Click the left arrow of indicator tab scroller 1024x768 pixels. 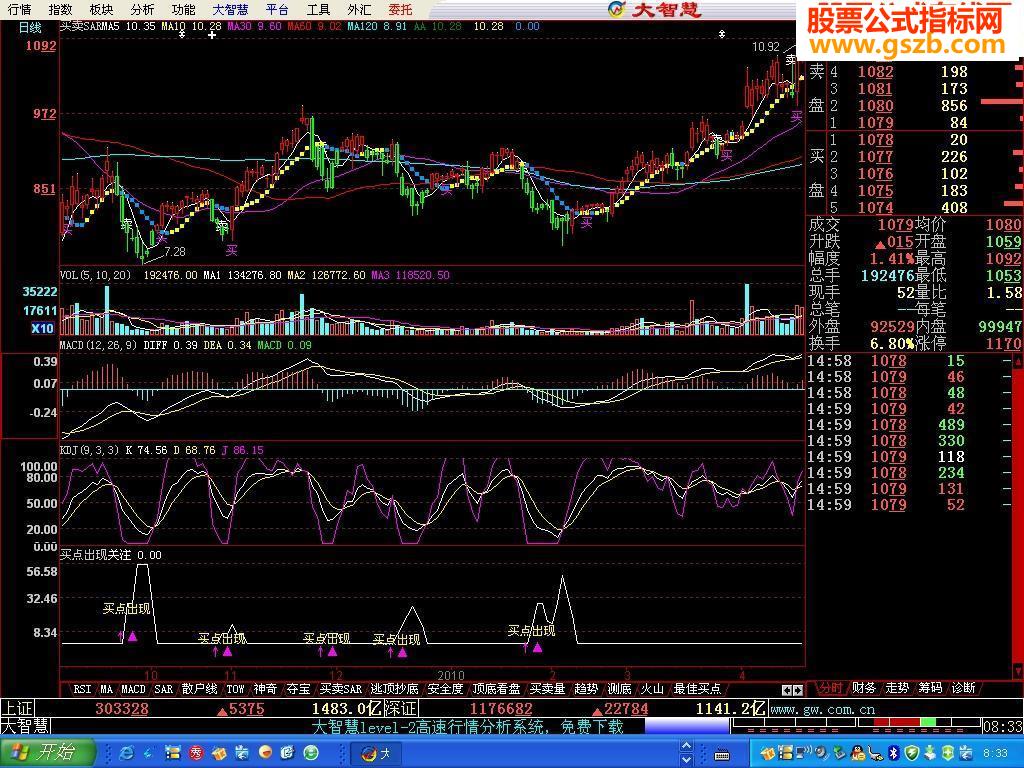point(787,690)
